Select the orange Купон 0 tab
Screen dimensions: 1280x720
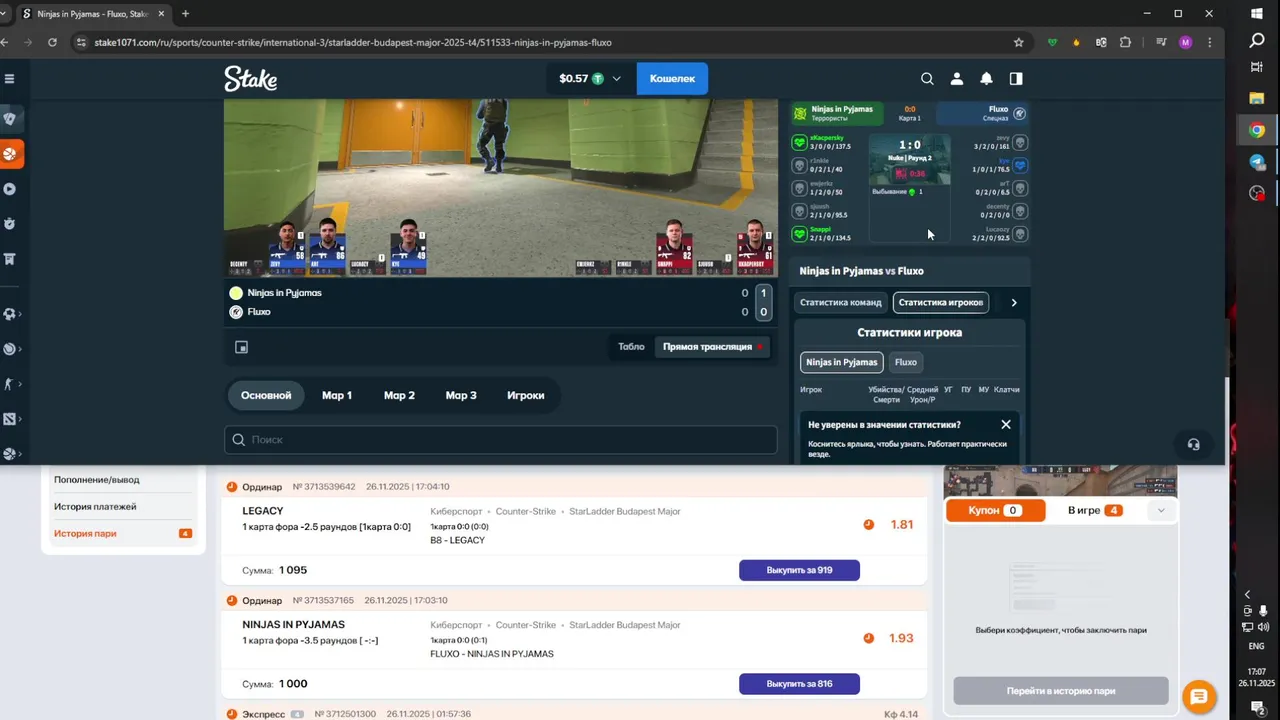(995, 510)
